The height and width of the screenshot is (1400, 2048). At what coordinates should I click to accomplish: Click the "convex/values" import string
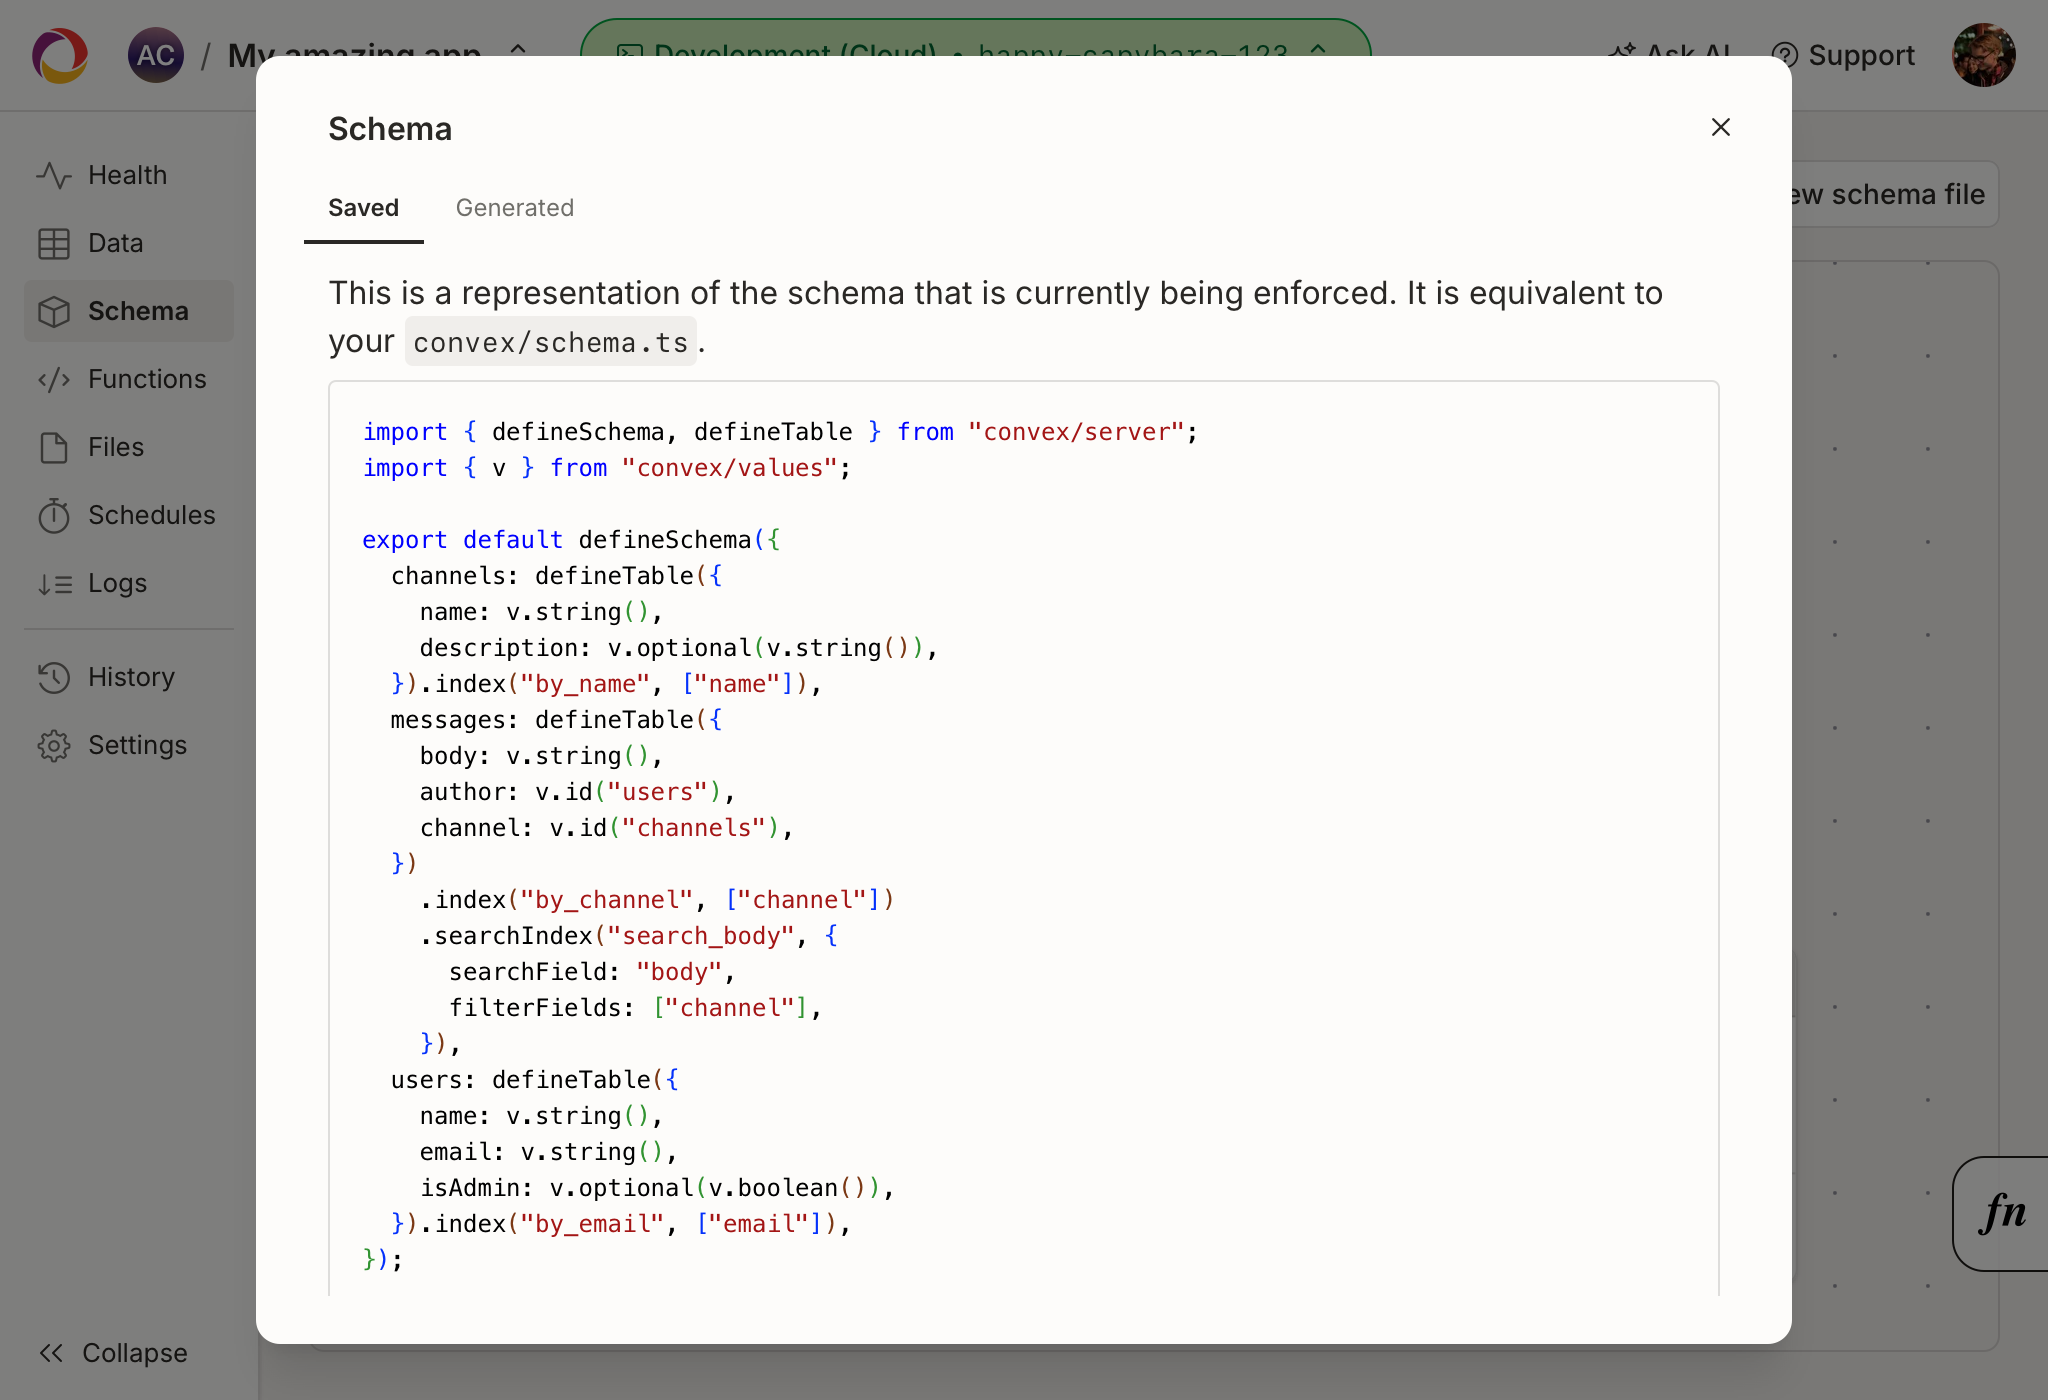[x=729, y=468]
